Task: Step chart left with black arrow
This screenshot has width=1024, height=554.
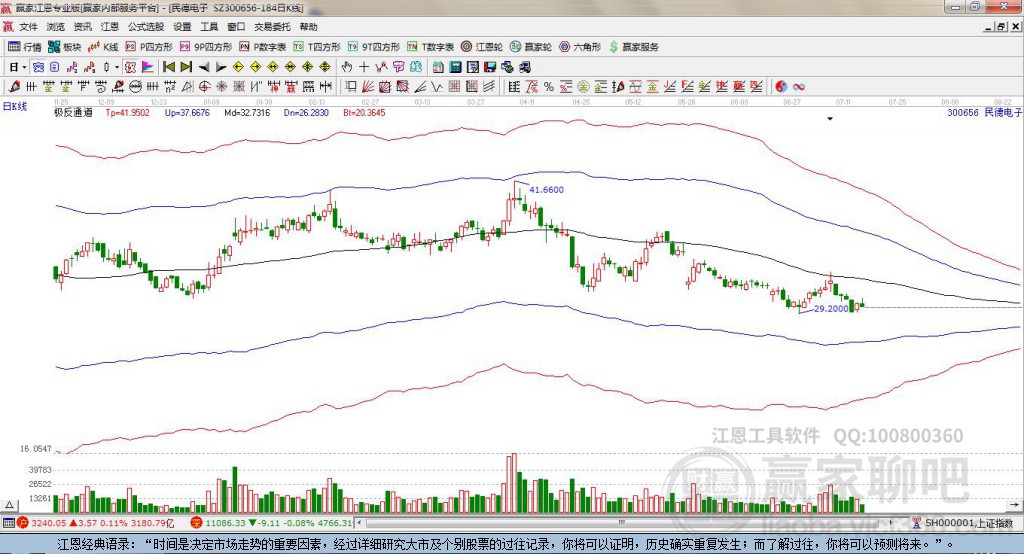Action: pyautogui.click(x=204, y=67)
